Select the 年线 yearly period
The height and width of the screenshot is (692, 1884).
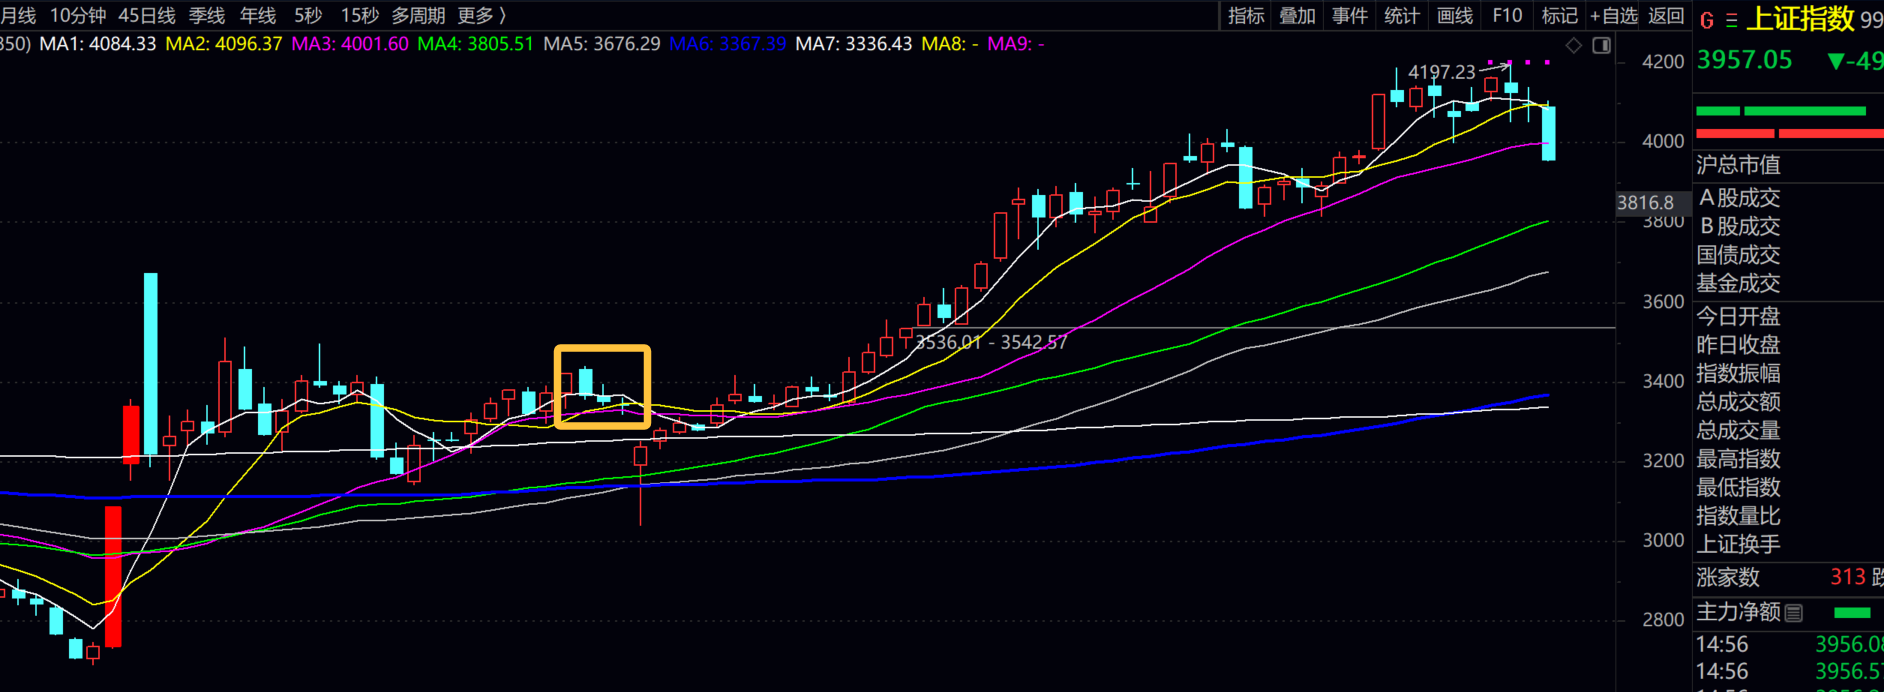click(258, 16)
